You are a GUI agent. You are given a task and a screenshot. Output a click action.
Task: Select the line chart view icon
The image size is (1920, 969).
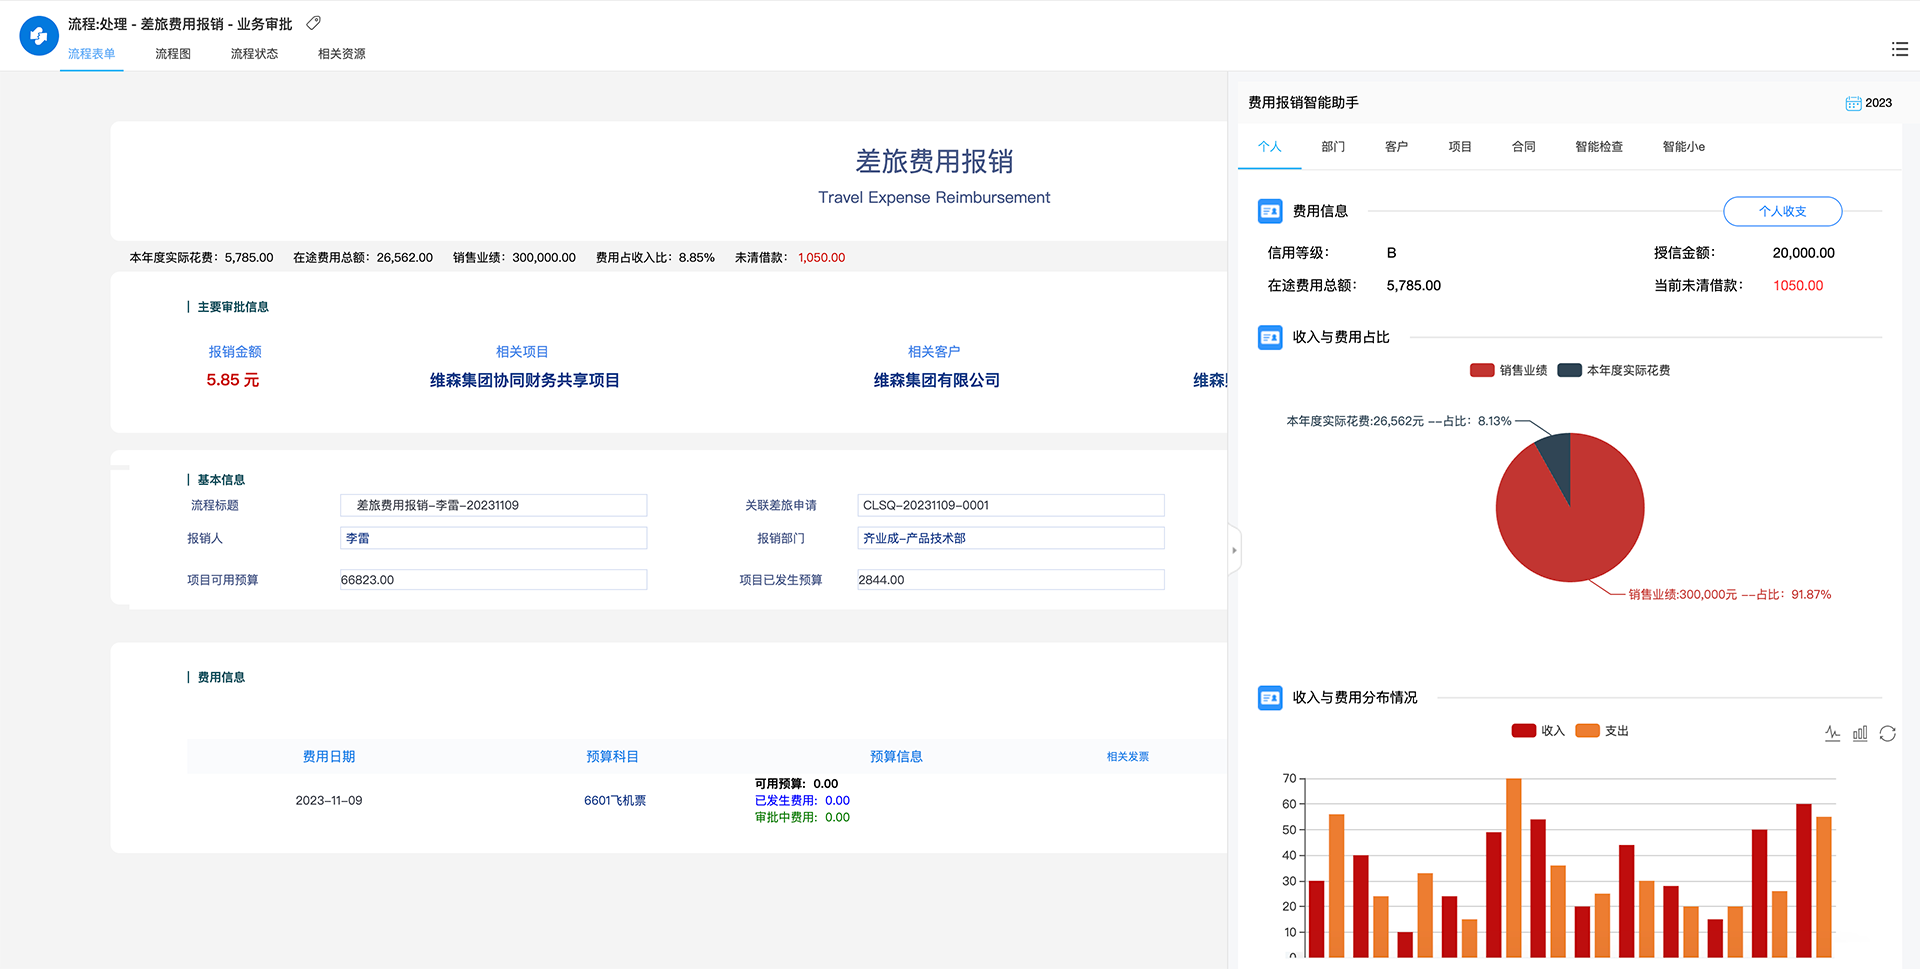tap(1833, 733)
